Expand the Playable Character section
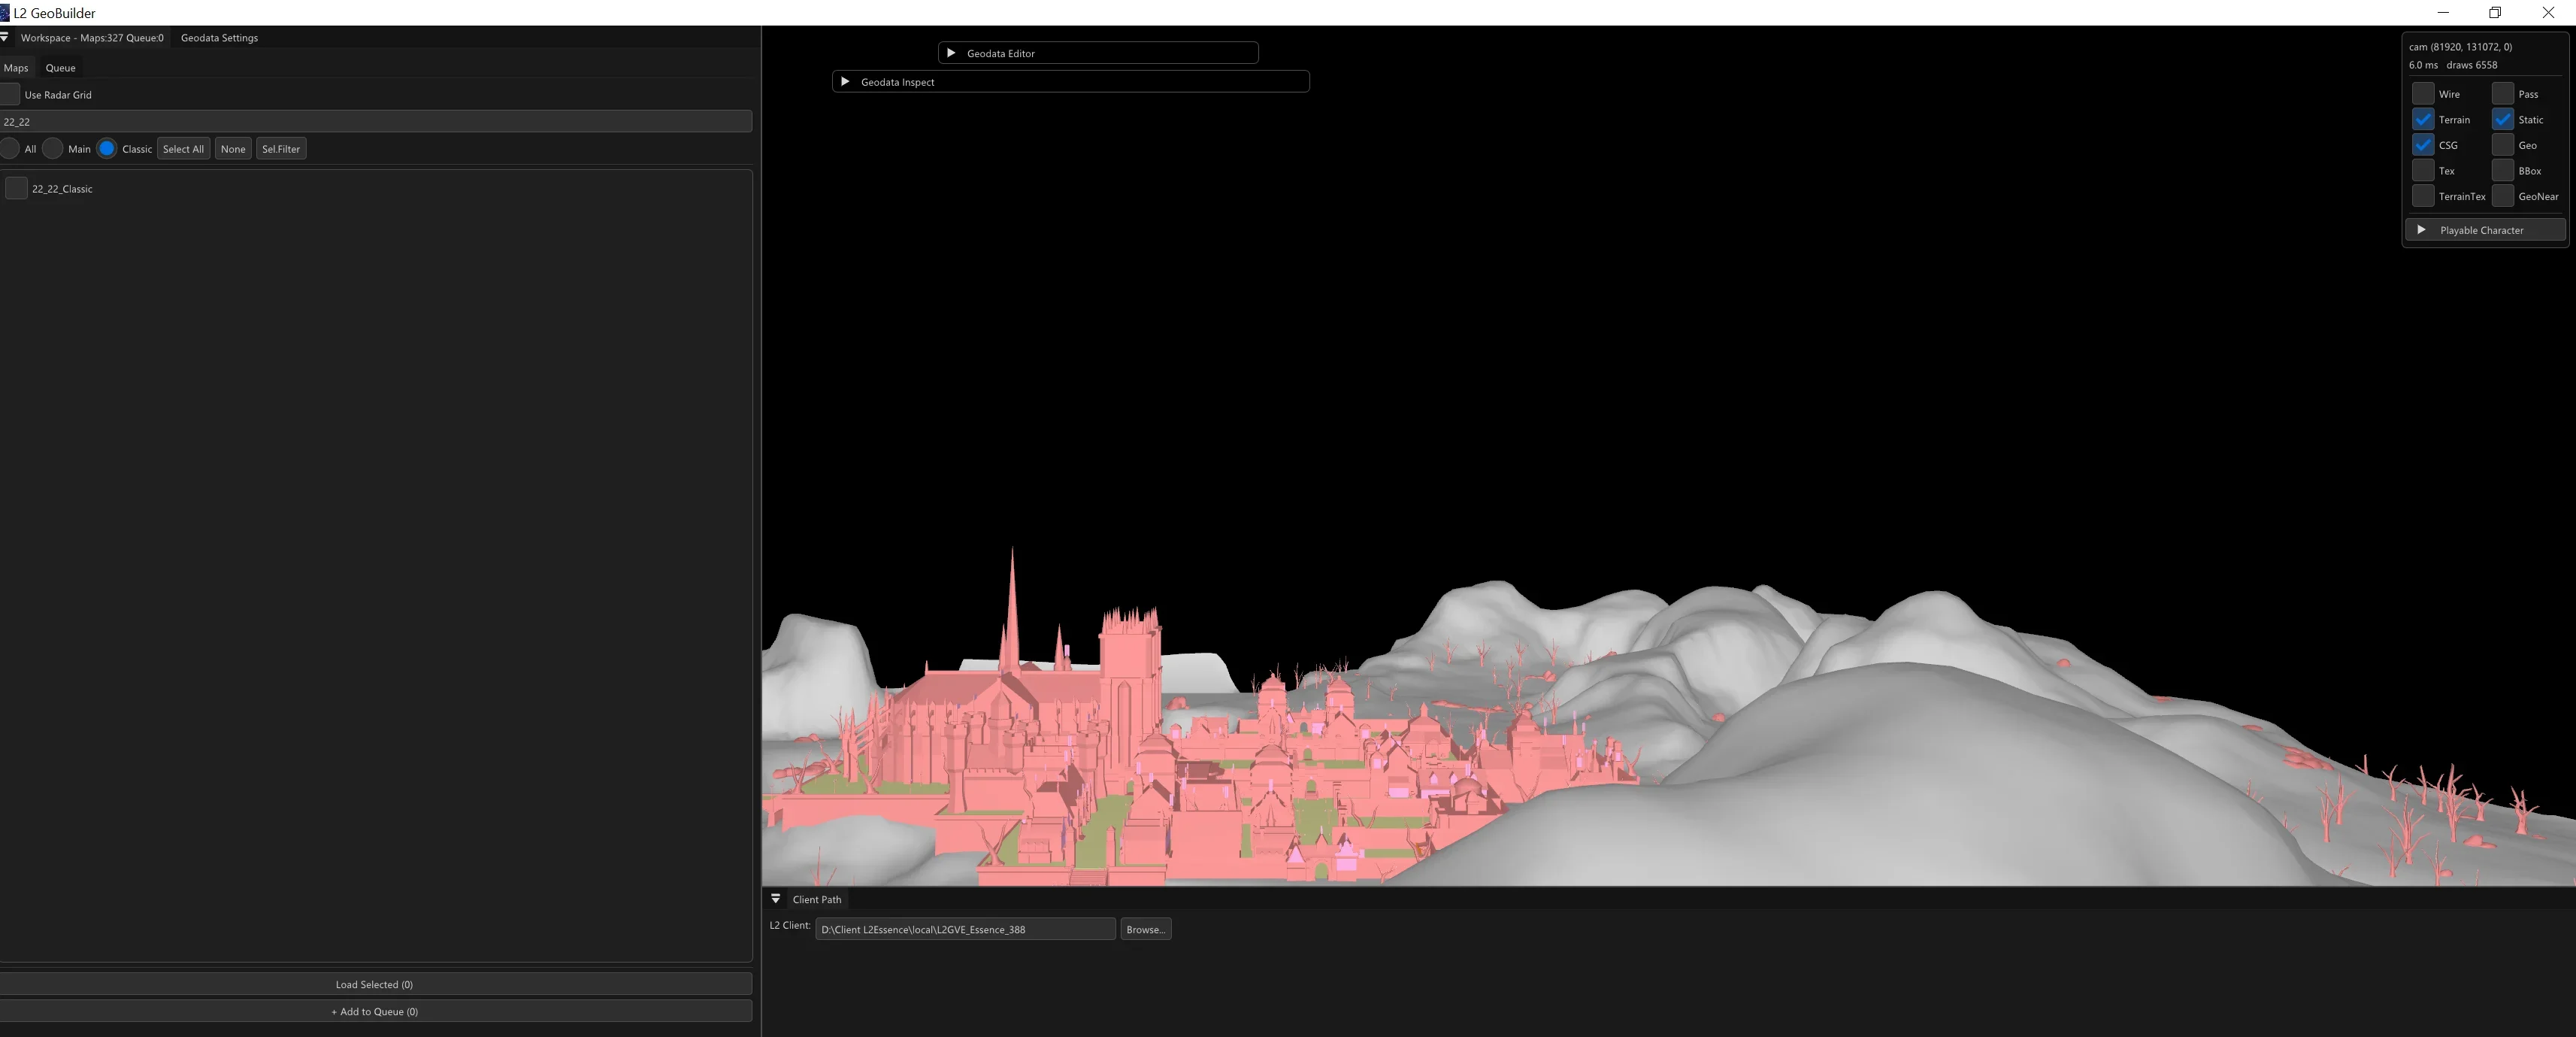 point(2421,230)
